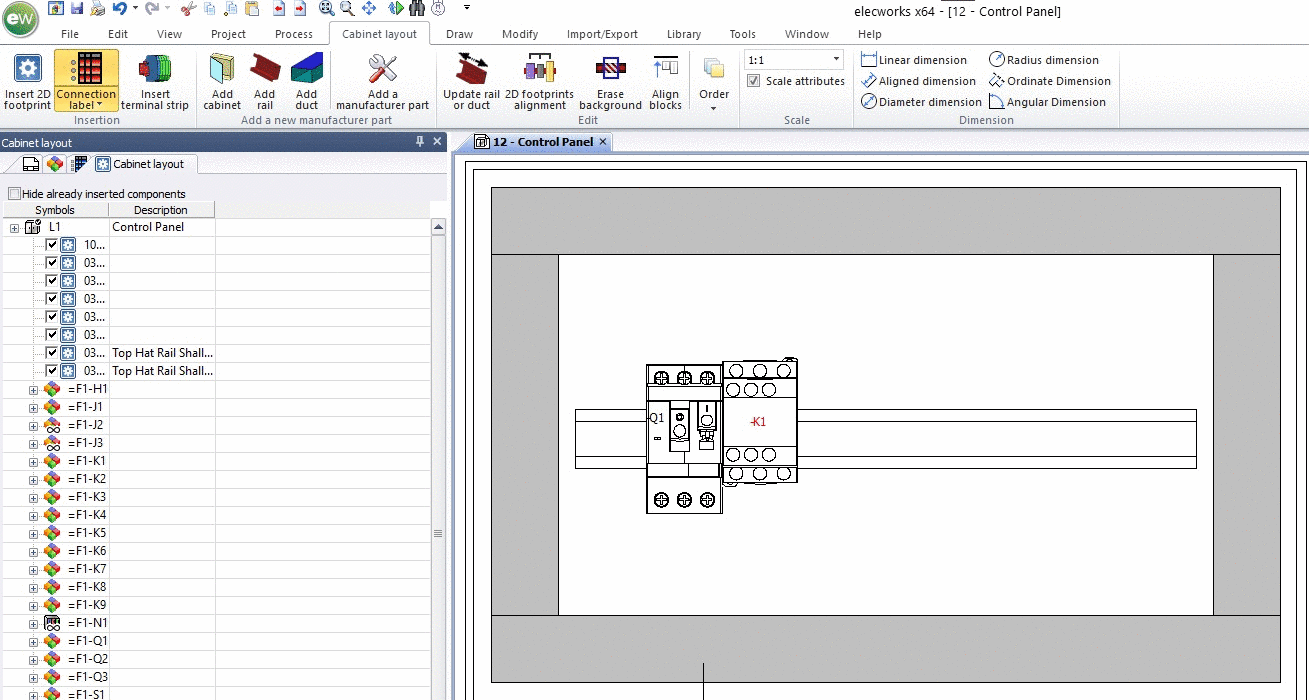
Task: Select the =F1-J3 tree item
Action: (85, 443)
